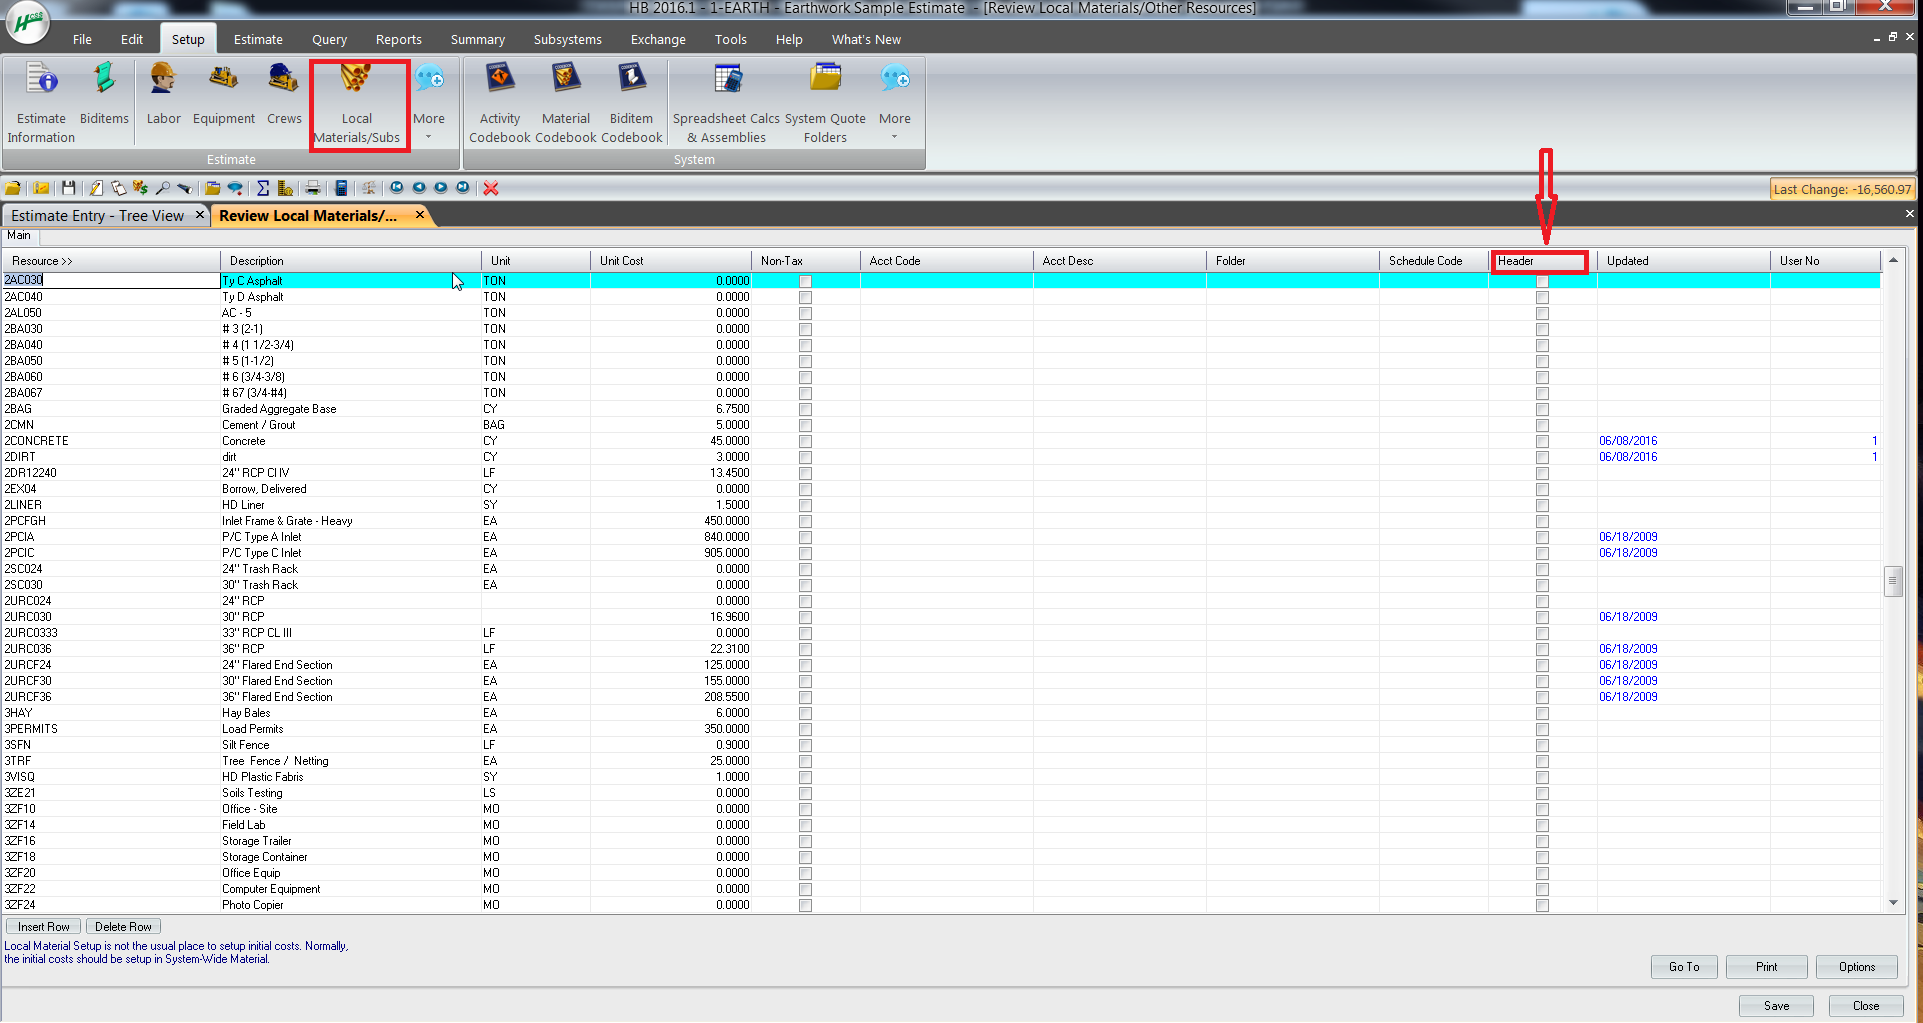Toggle Non-Tax checkbox for 2CONCRETE row
1923x1023 pixels.
tap(805, 441)
